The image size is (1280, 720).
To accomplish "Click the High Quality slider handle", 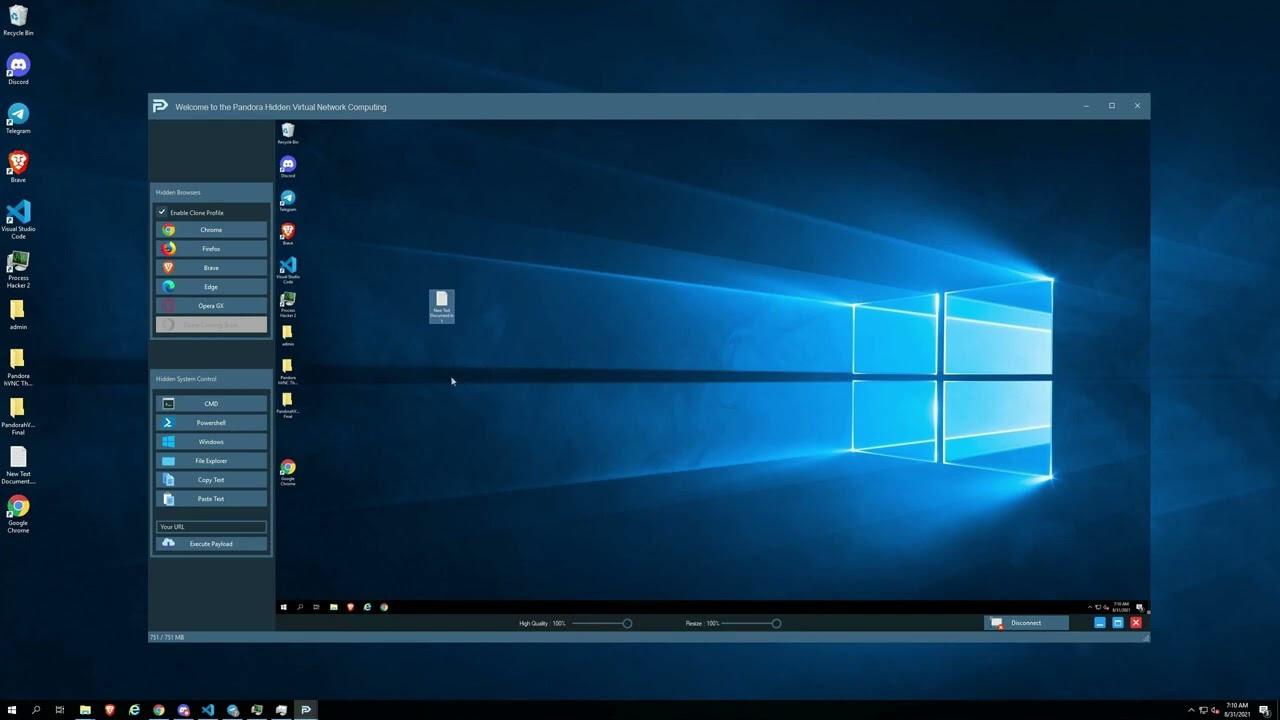I will 627,623.
